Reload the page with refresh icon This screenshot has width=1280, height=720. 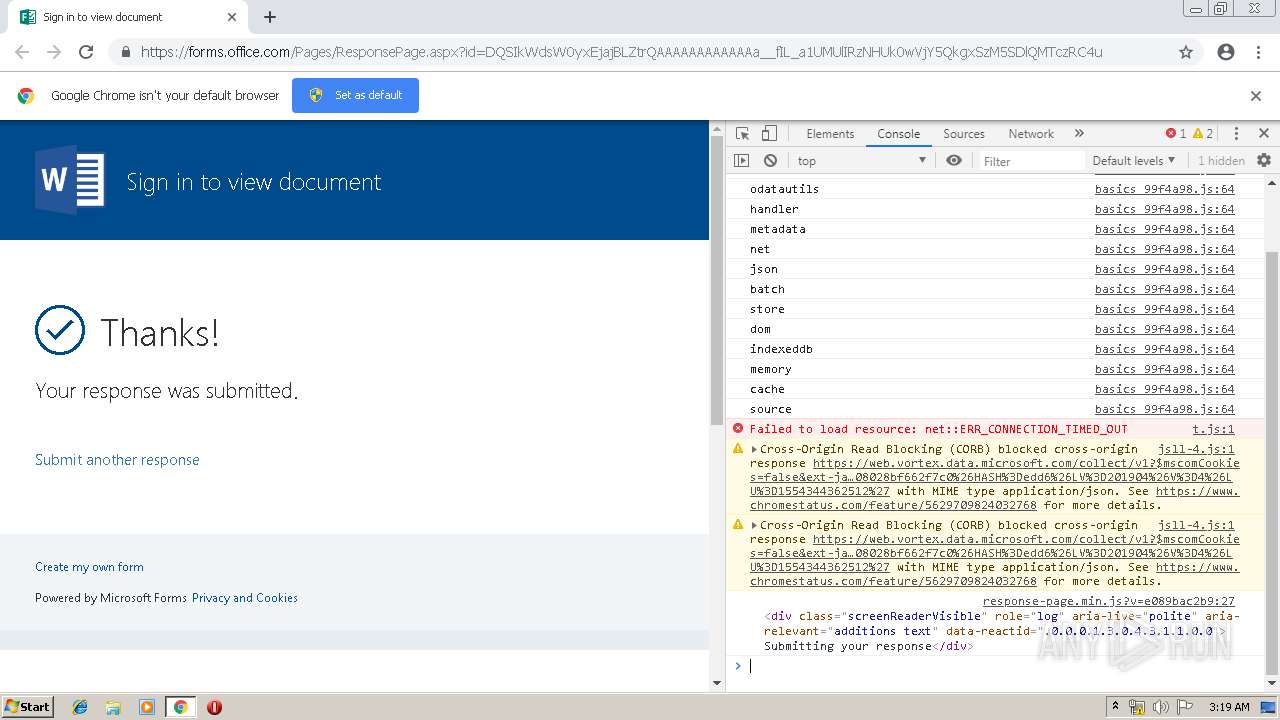click(86, 52)
